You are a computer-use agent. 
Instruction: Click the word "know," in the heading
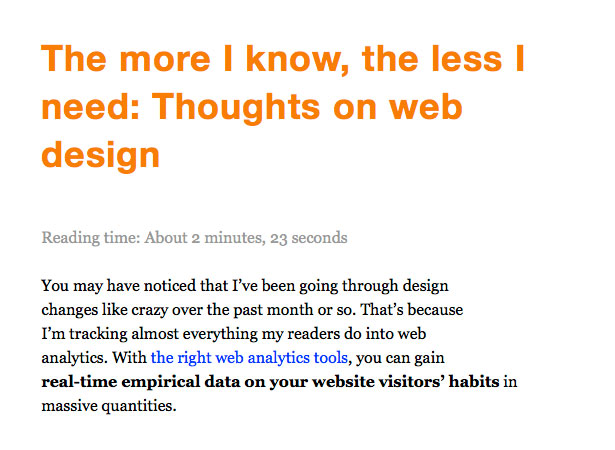(297, 59)
